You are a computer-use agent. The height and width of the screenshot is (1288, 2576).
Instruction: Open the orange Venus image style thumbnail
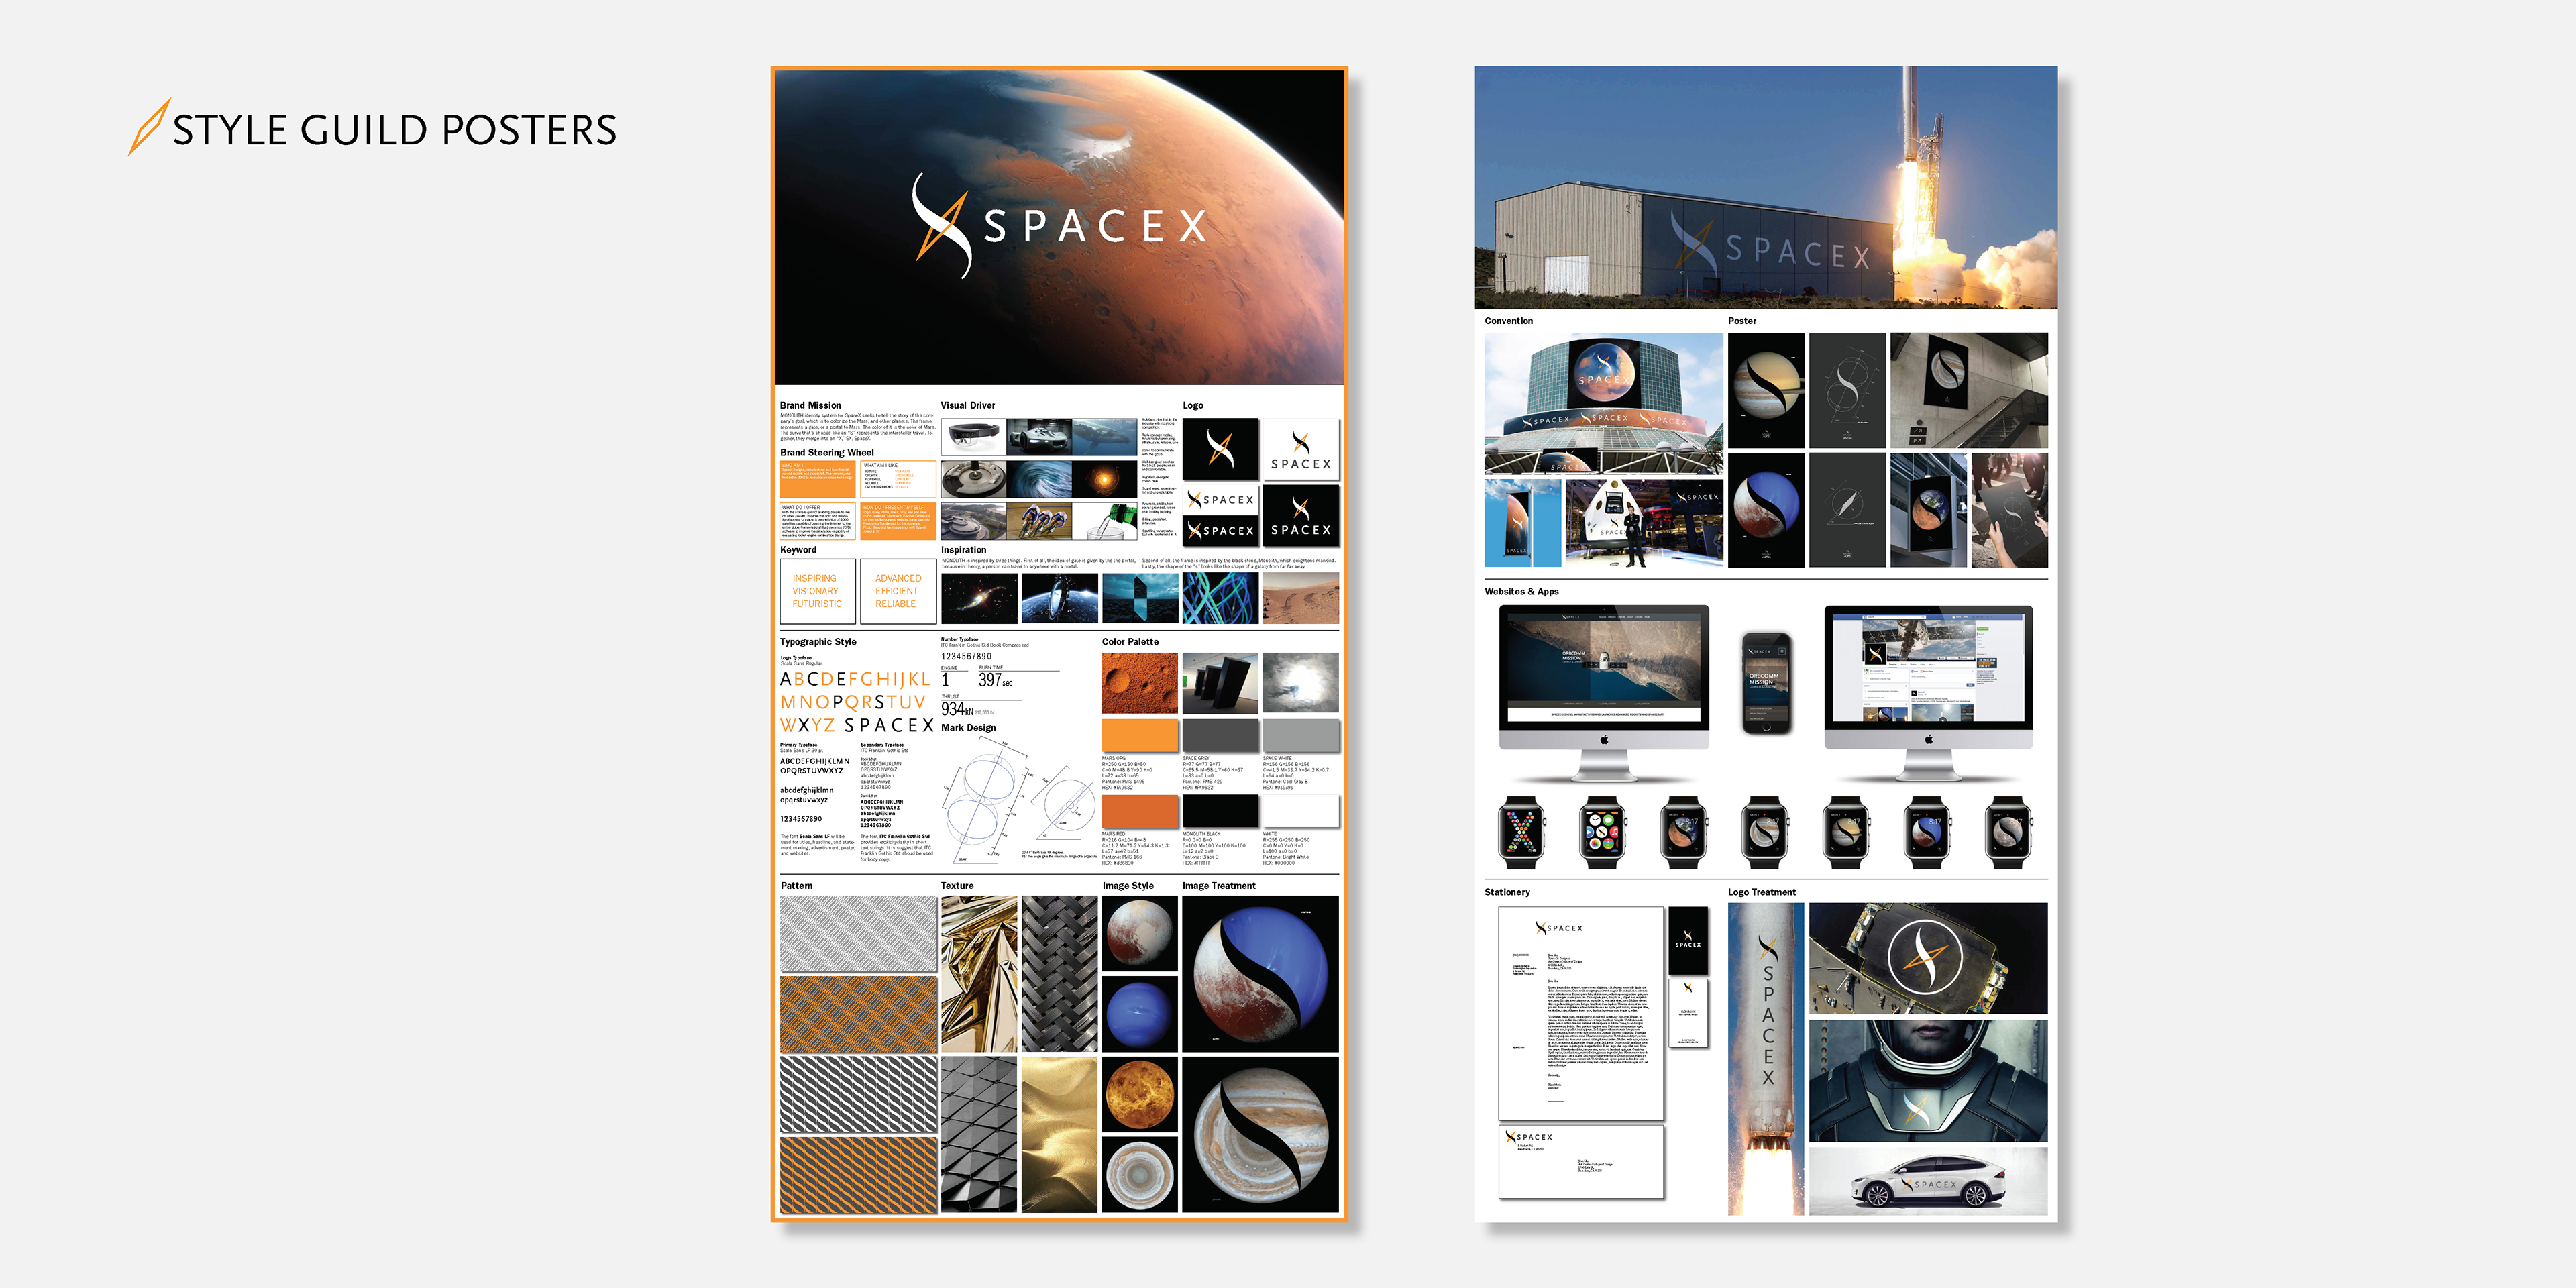1140,1095
